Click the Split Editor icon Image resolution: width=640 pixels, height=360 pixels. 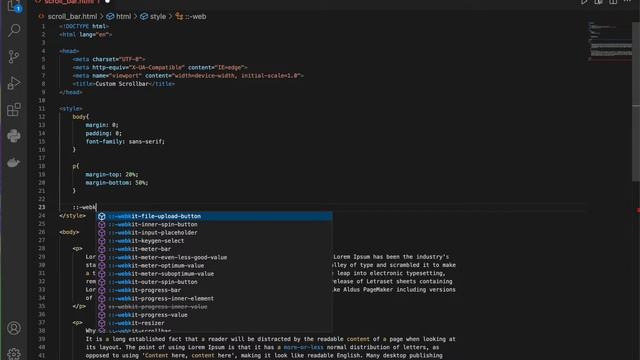[x=613, y=2]
